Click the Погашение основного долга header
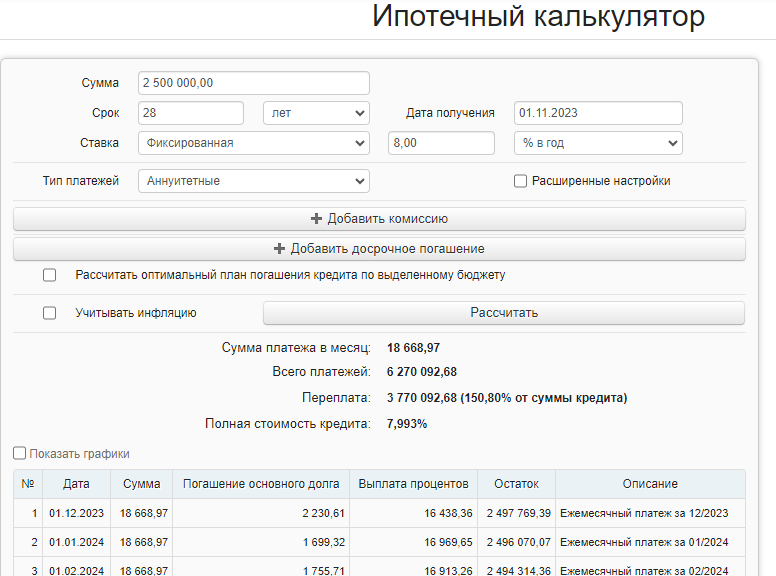Viewport: 776px width, 576px height. click(261, 484)
